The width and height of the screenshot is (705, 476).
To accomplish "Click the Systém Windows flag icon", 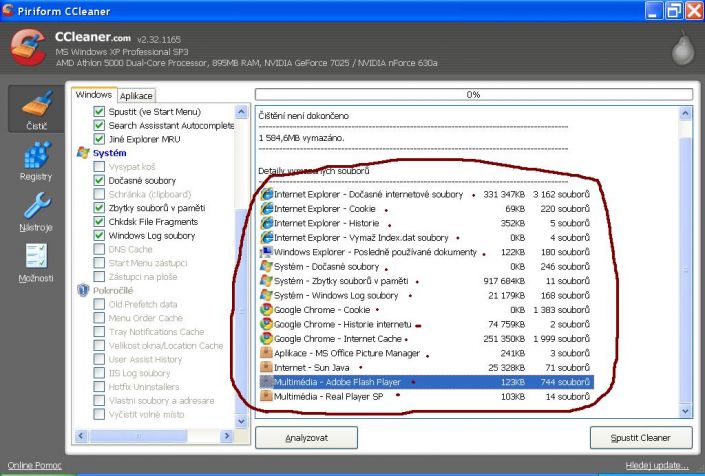I will click(83, 153).
